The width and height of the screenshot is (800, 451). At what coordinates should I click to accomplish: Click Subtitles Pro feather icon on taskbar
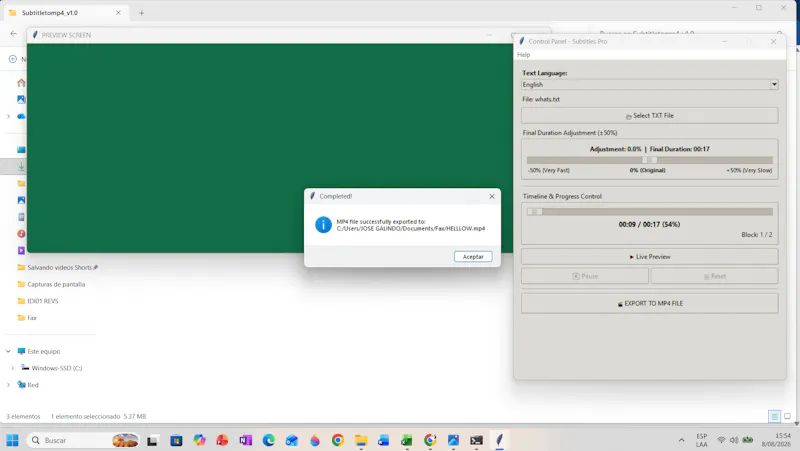pyautogui.click(x=499, y=440)
